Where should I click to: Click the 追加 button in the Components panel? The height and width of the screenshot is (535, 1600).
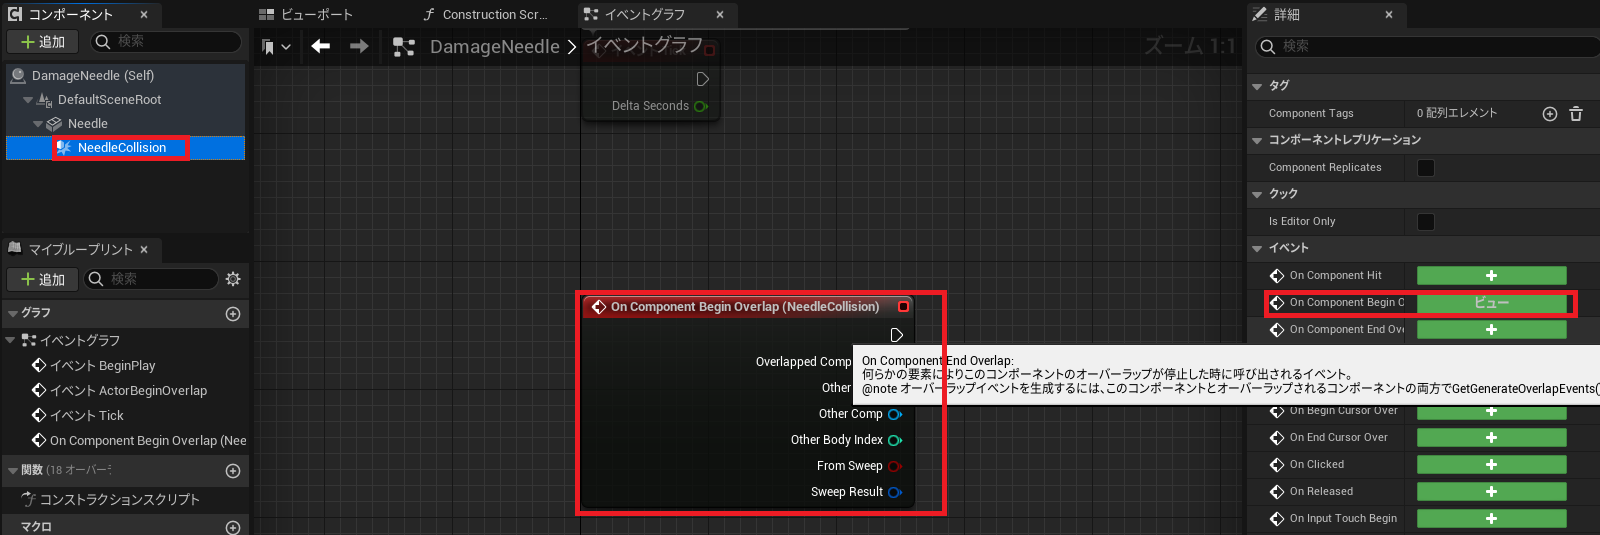43,42
